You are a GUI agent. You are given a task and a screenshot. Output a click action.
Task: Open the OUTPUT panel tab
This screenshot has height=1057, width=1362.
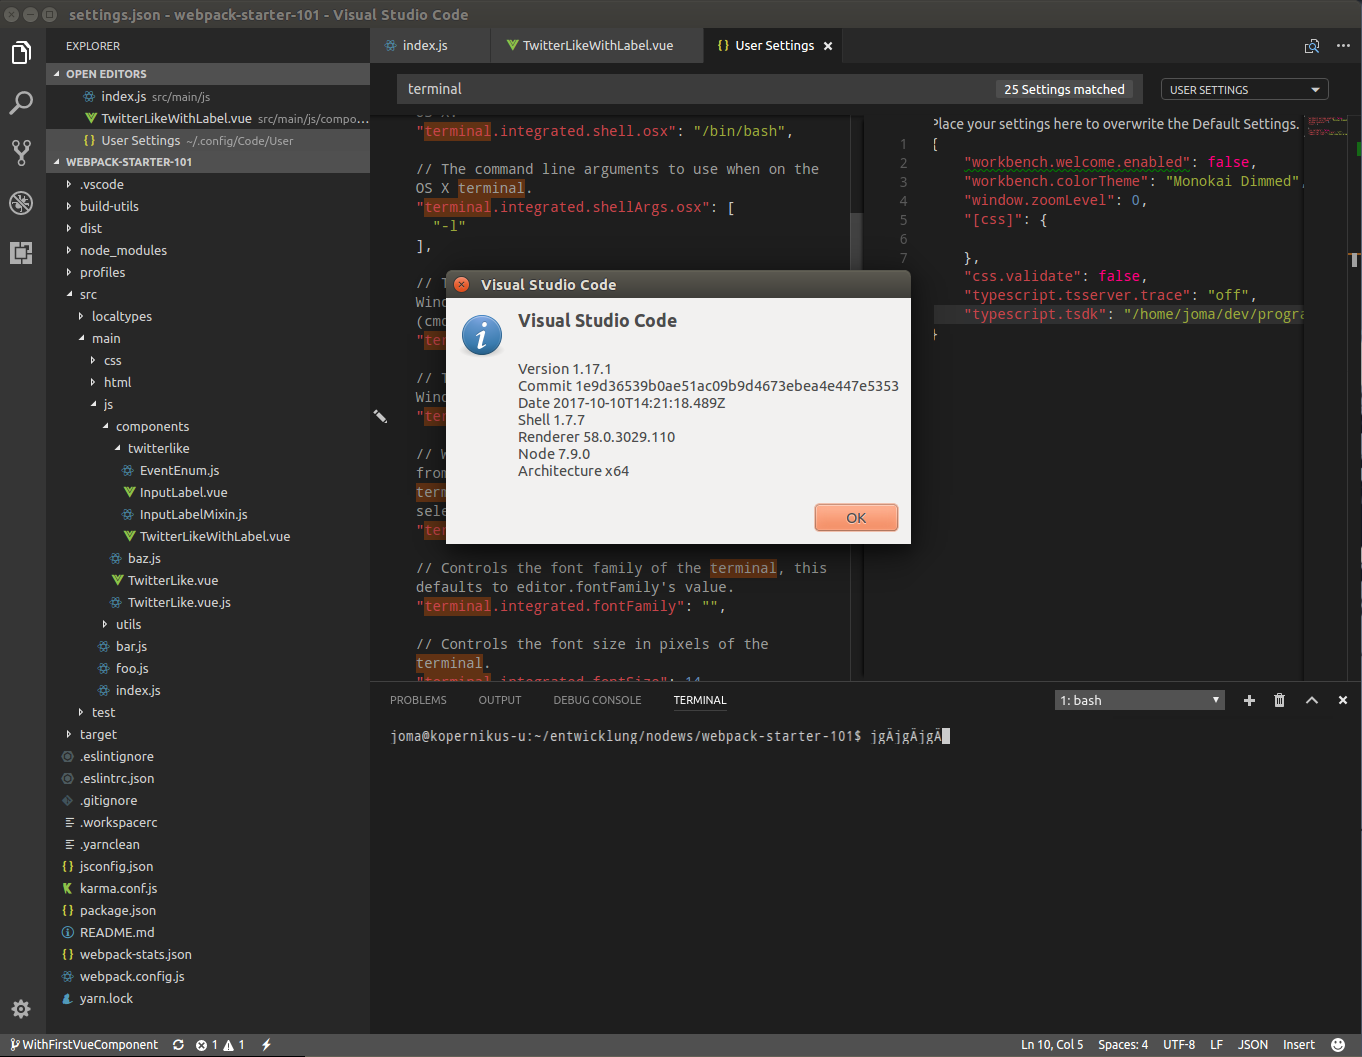500,700
